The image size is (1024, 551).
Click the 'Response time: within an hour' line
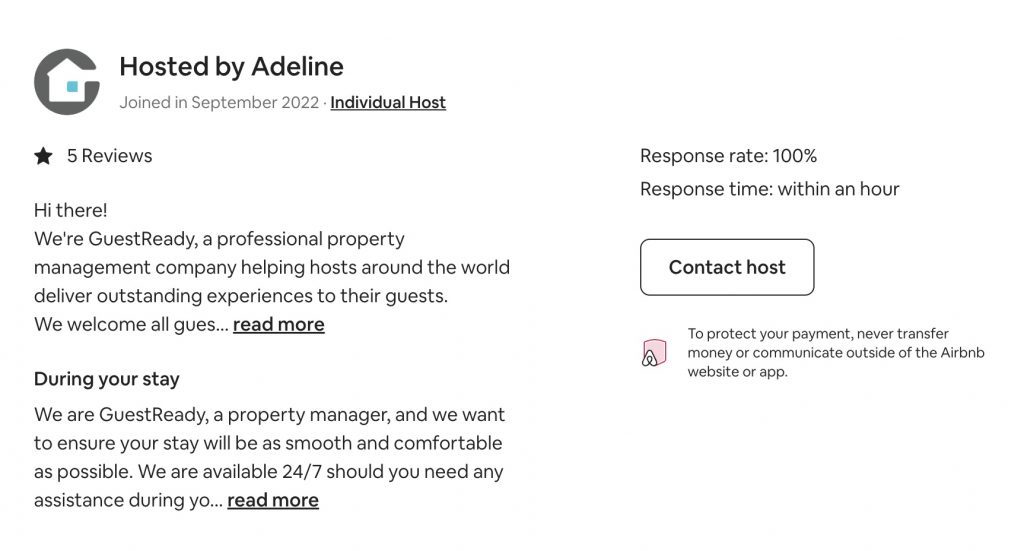769,189
